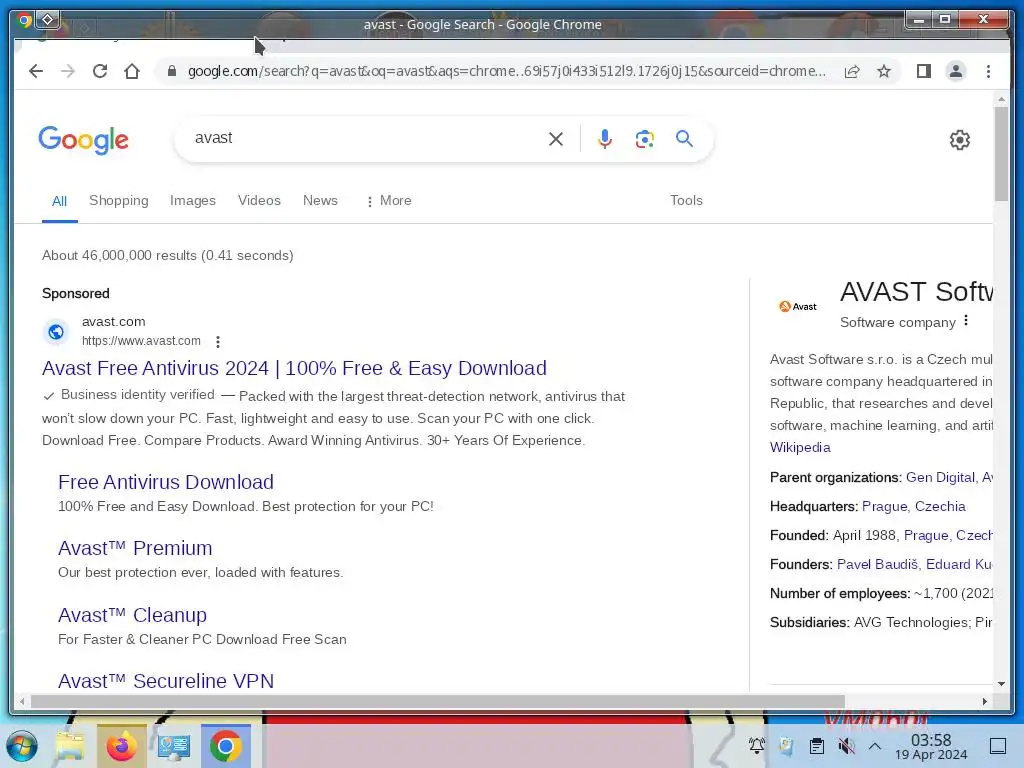Open the Avast Secureline VPN link
Viewport: 1024px width, 768px height.
166,681
